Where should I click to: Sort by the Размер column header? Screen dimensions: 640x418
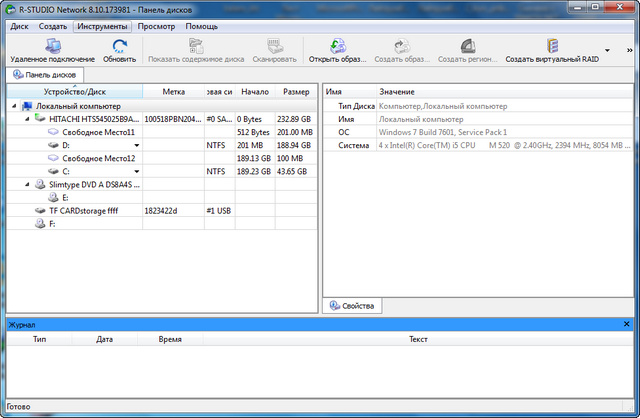click(296, 91)
